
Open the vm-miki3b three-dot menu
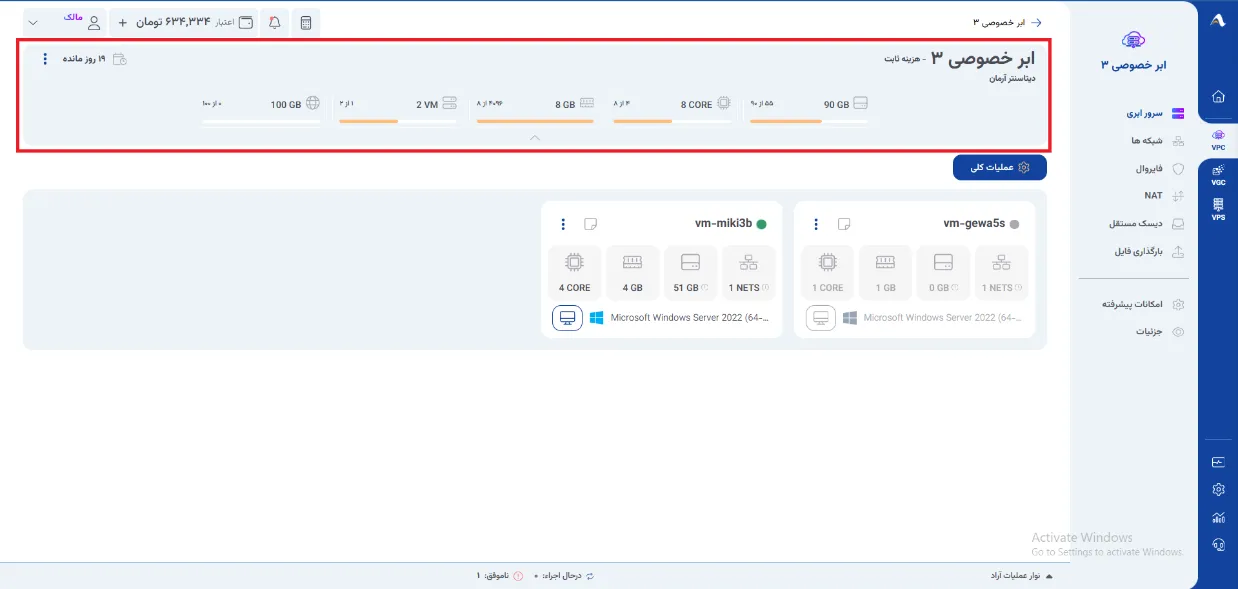point(563,224)
